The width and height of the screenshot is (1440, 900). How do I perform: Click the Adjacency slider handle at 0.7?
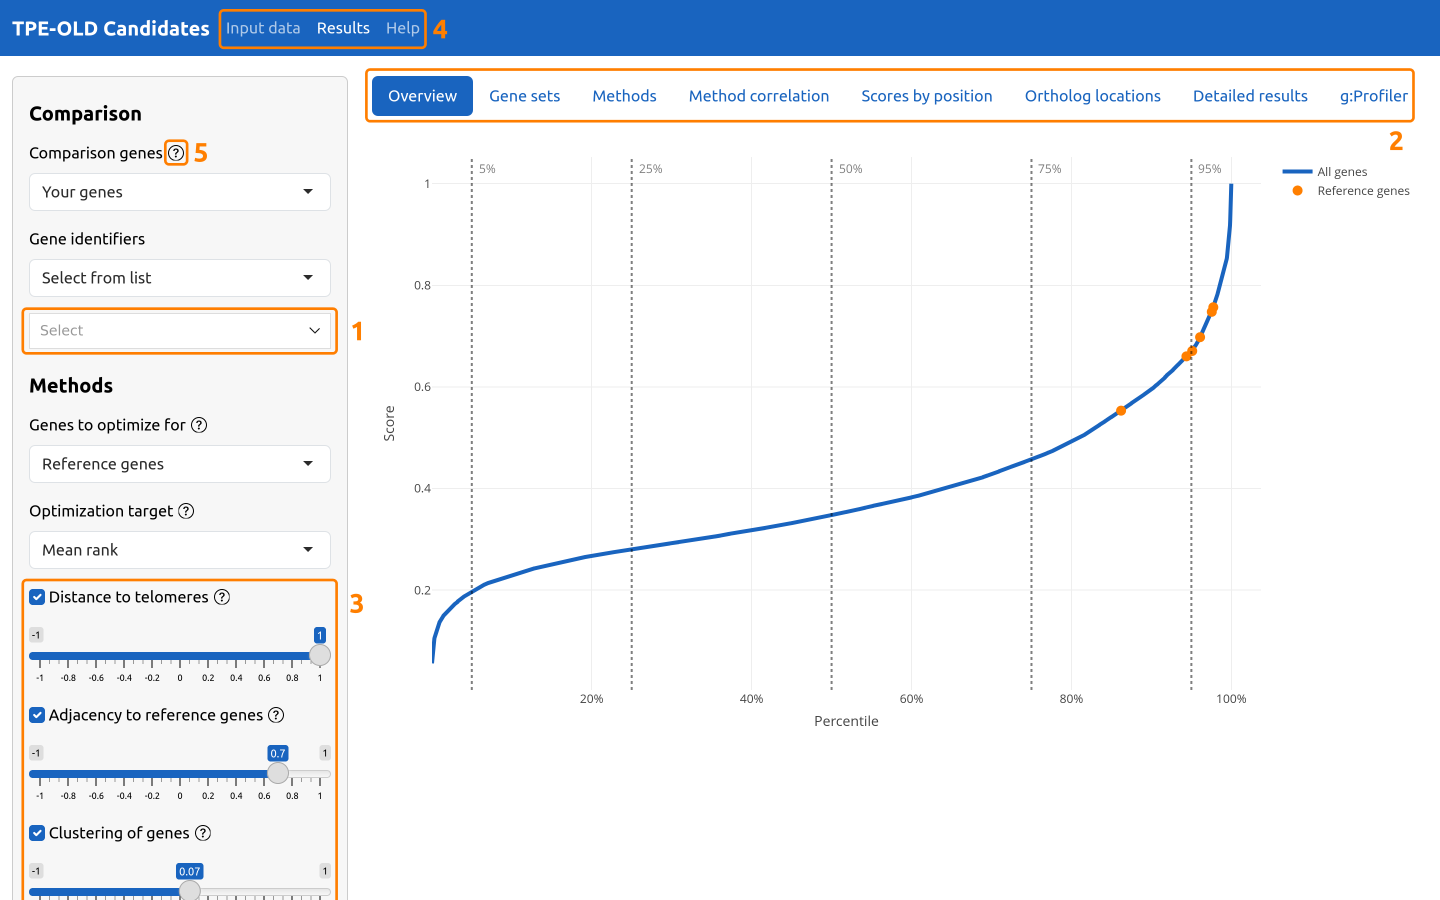278,772
